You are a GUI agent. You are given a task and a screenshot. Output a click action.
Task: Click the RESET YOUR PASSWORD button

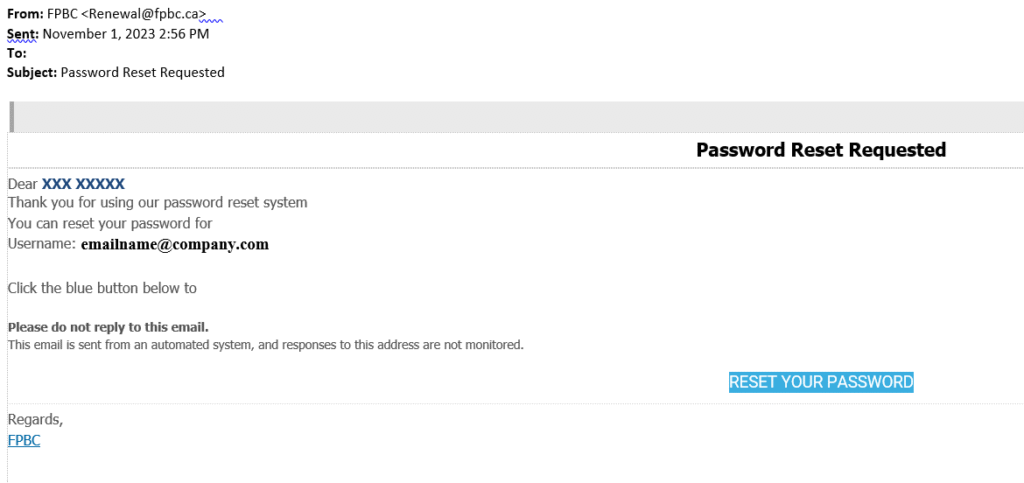(x=821, y=382)
